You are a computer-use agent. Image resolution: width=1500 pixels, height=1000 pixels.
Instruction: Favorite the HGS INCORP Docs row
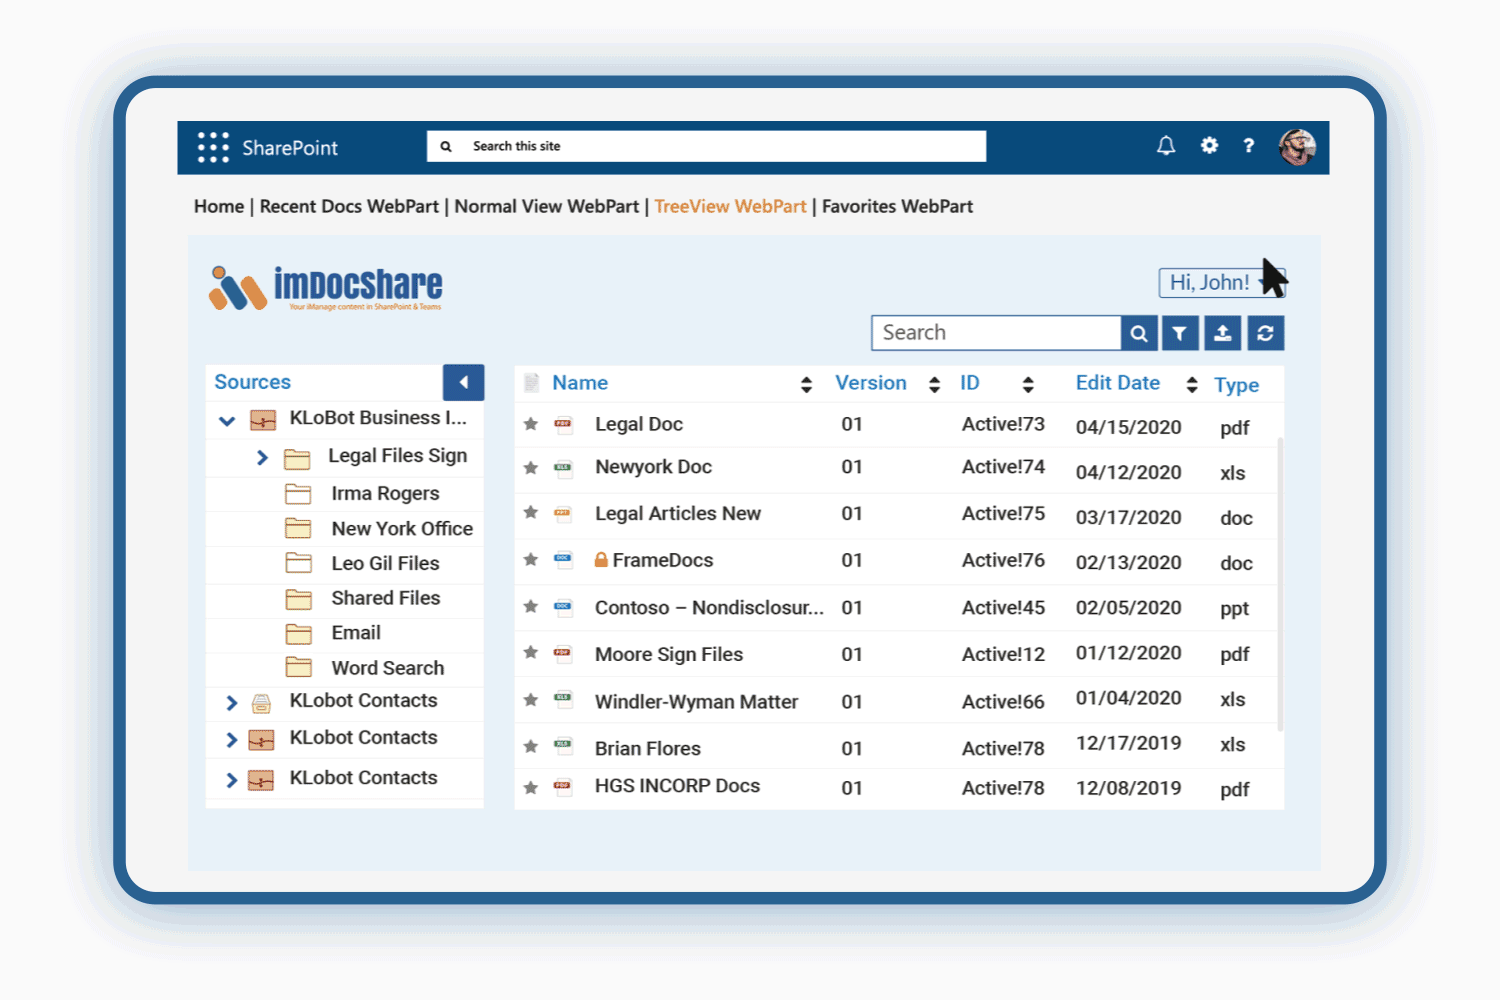click(x=531, y=787)
